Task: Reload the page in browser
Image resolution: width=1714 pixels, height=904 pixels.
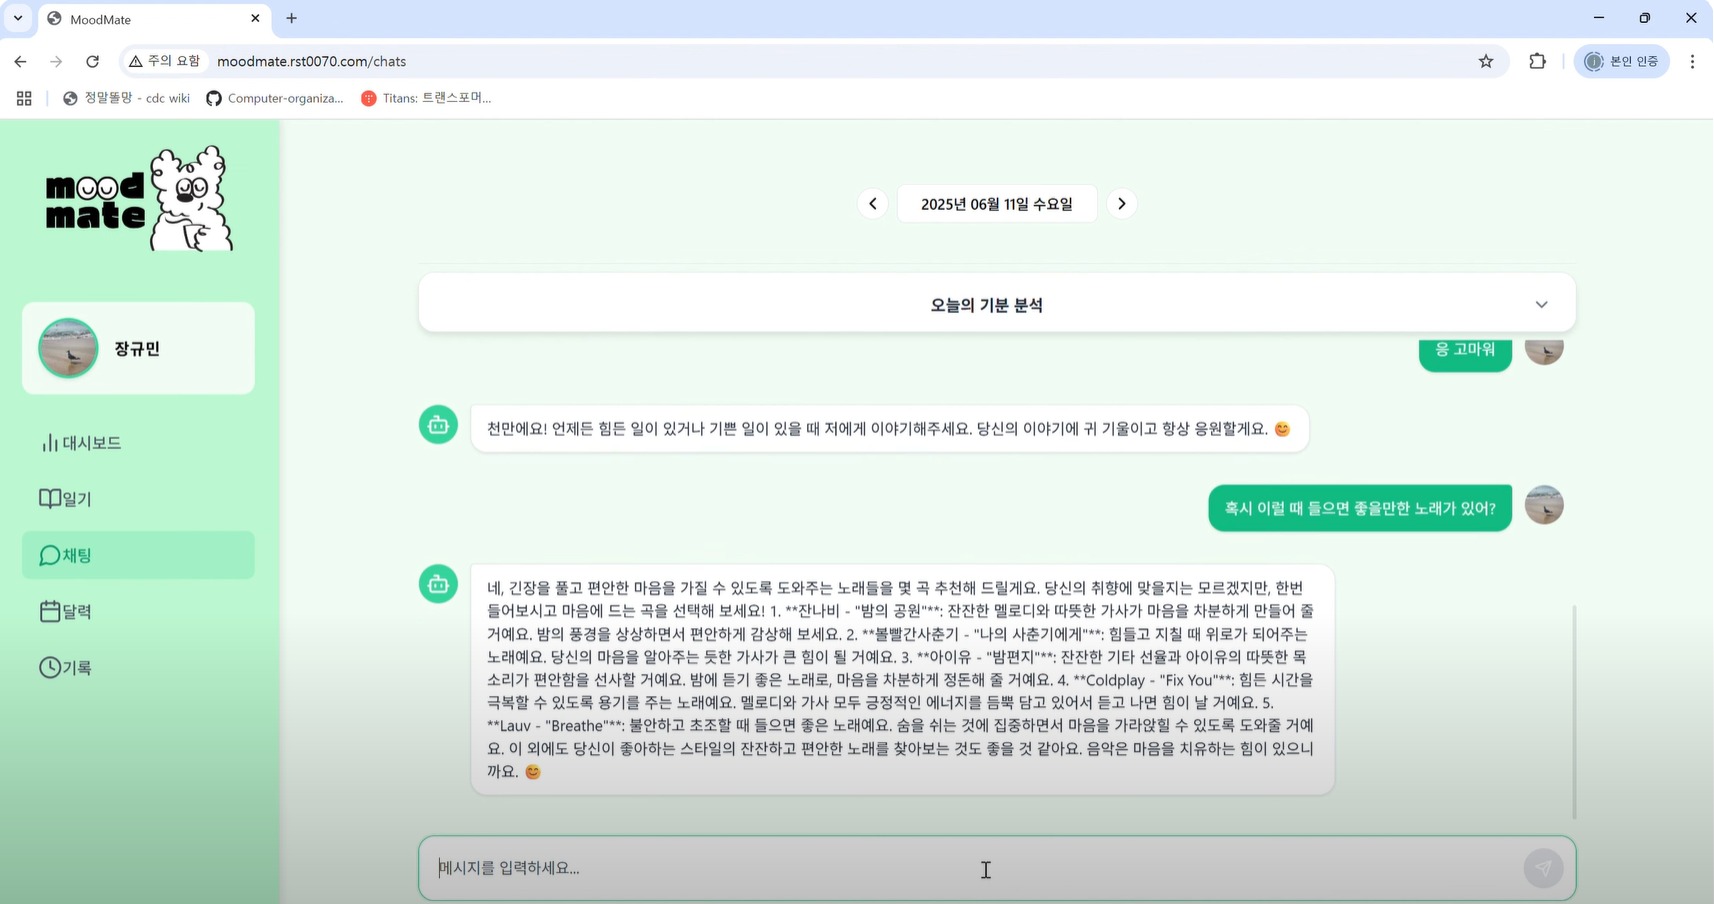Action: coord(92,61)
